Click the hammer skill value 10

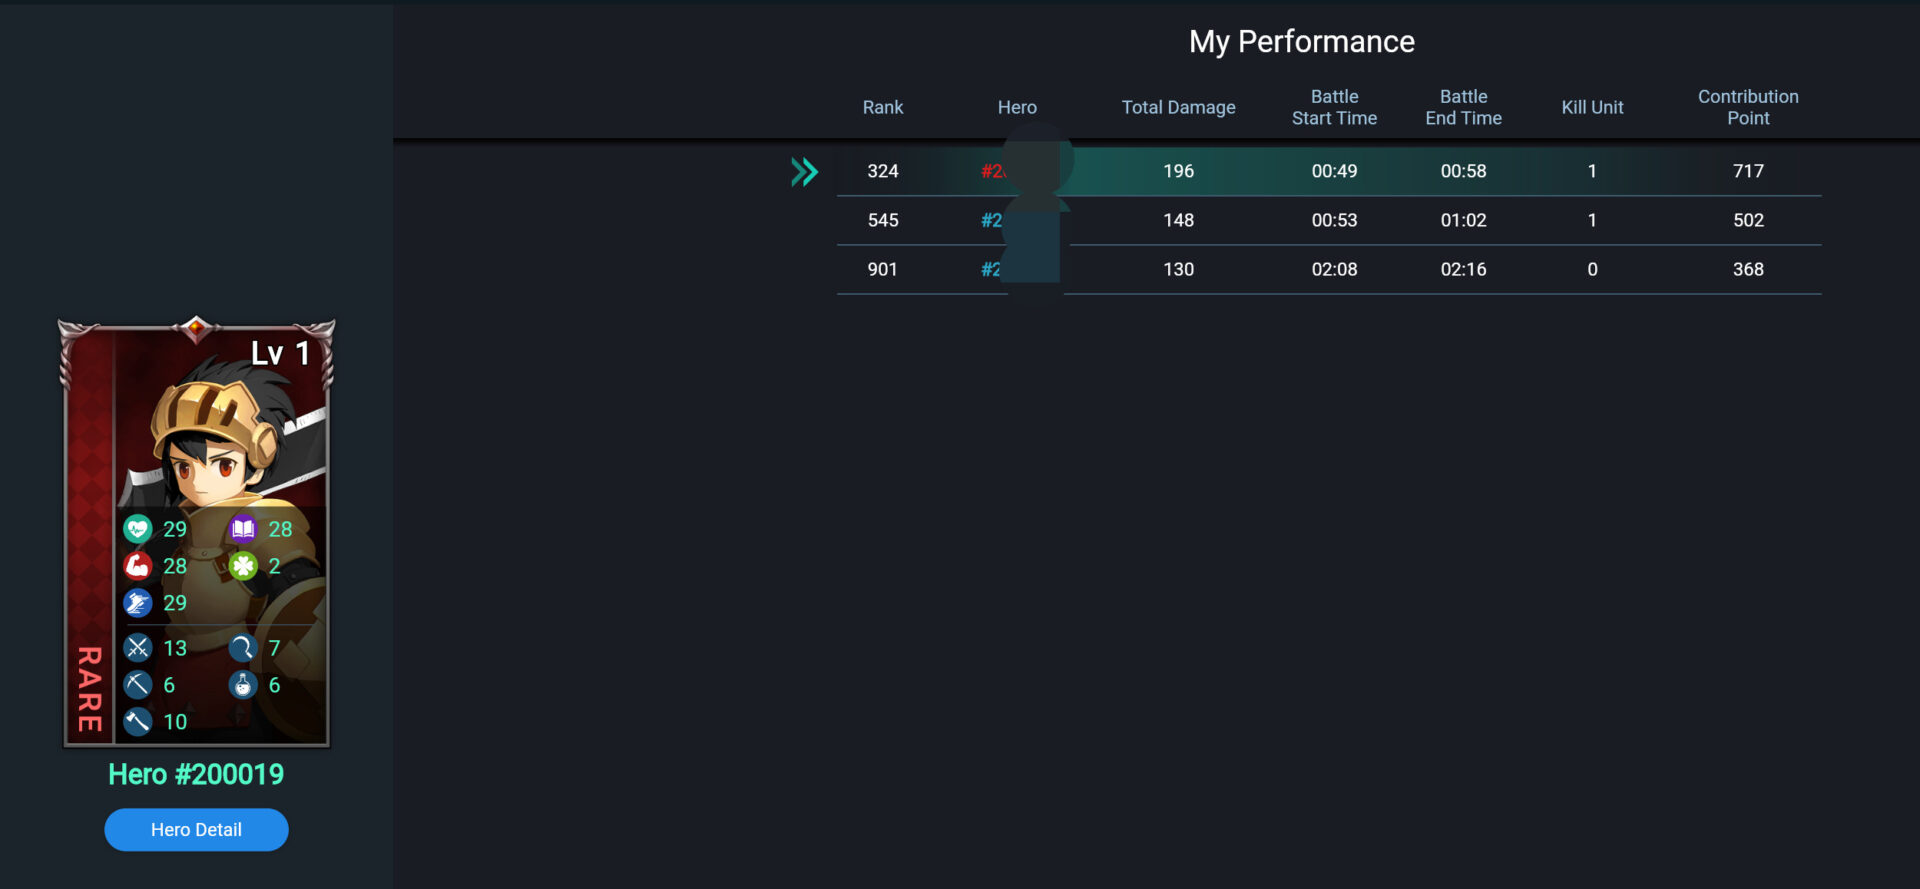click(x=175, y=722)
